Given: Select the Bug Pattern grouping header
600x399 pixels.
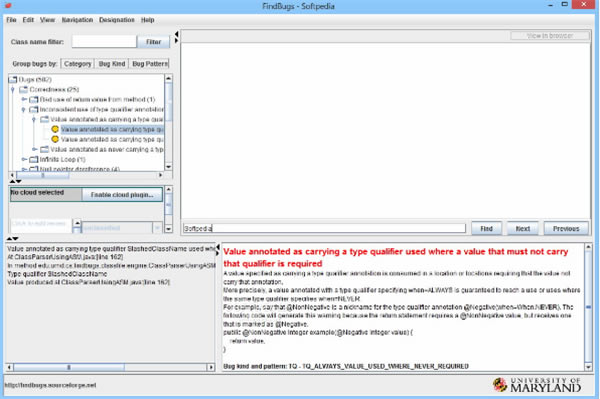Looking at the screenshot, I should pyautogui.click(x=150, y=64).
